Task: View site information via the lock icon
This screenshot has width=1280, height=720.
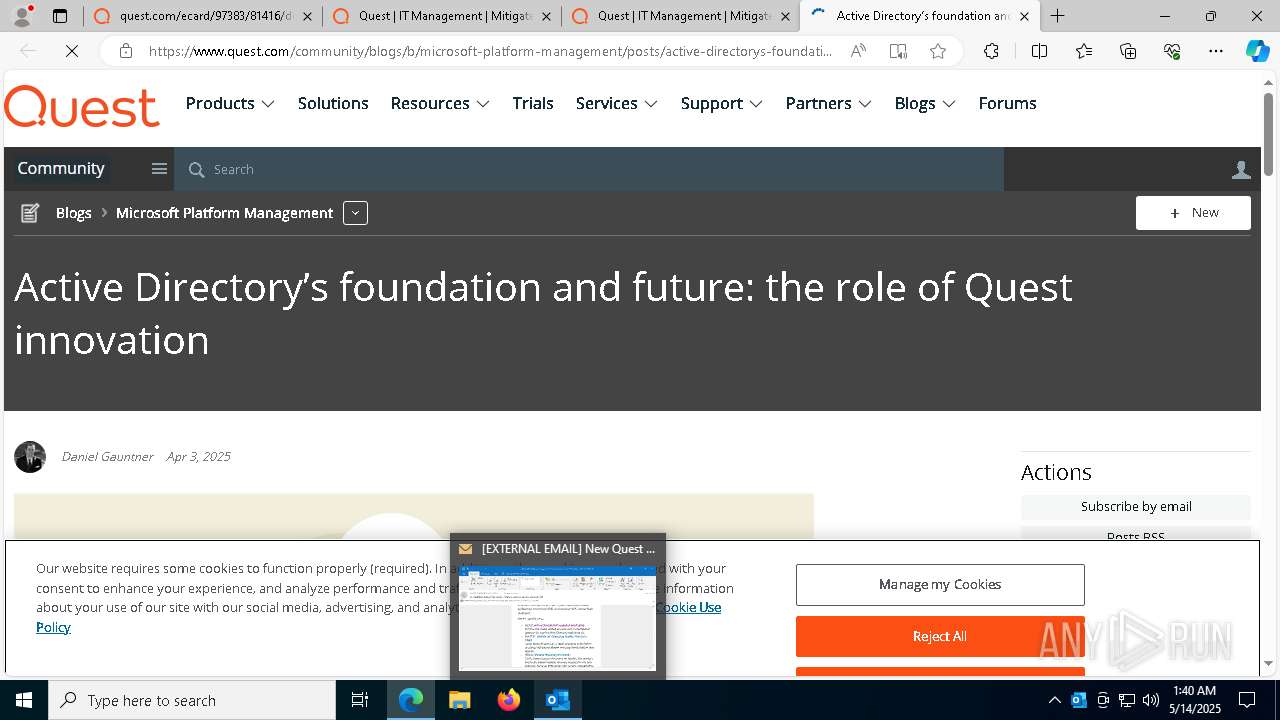Action: click(125, 51)
